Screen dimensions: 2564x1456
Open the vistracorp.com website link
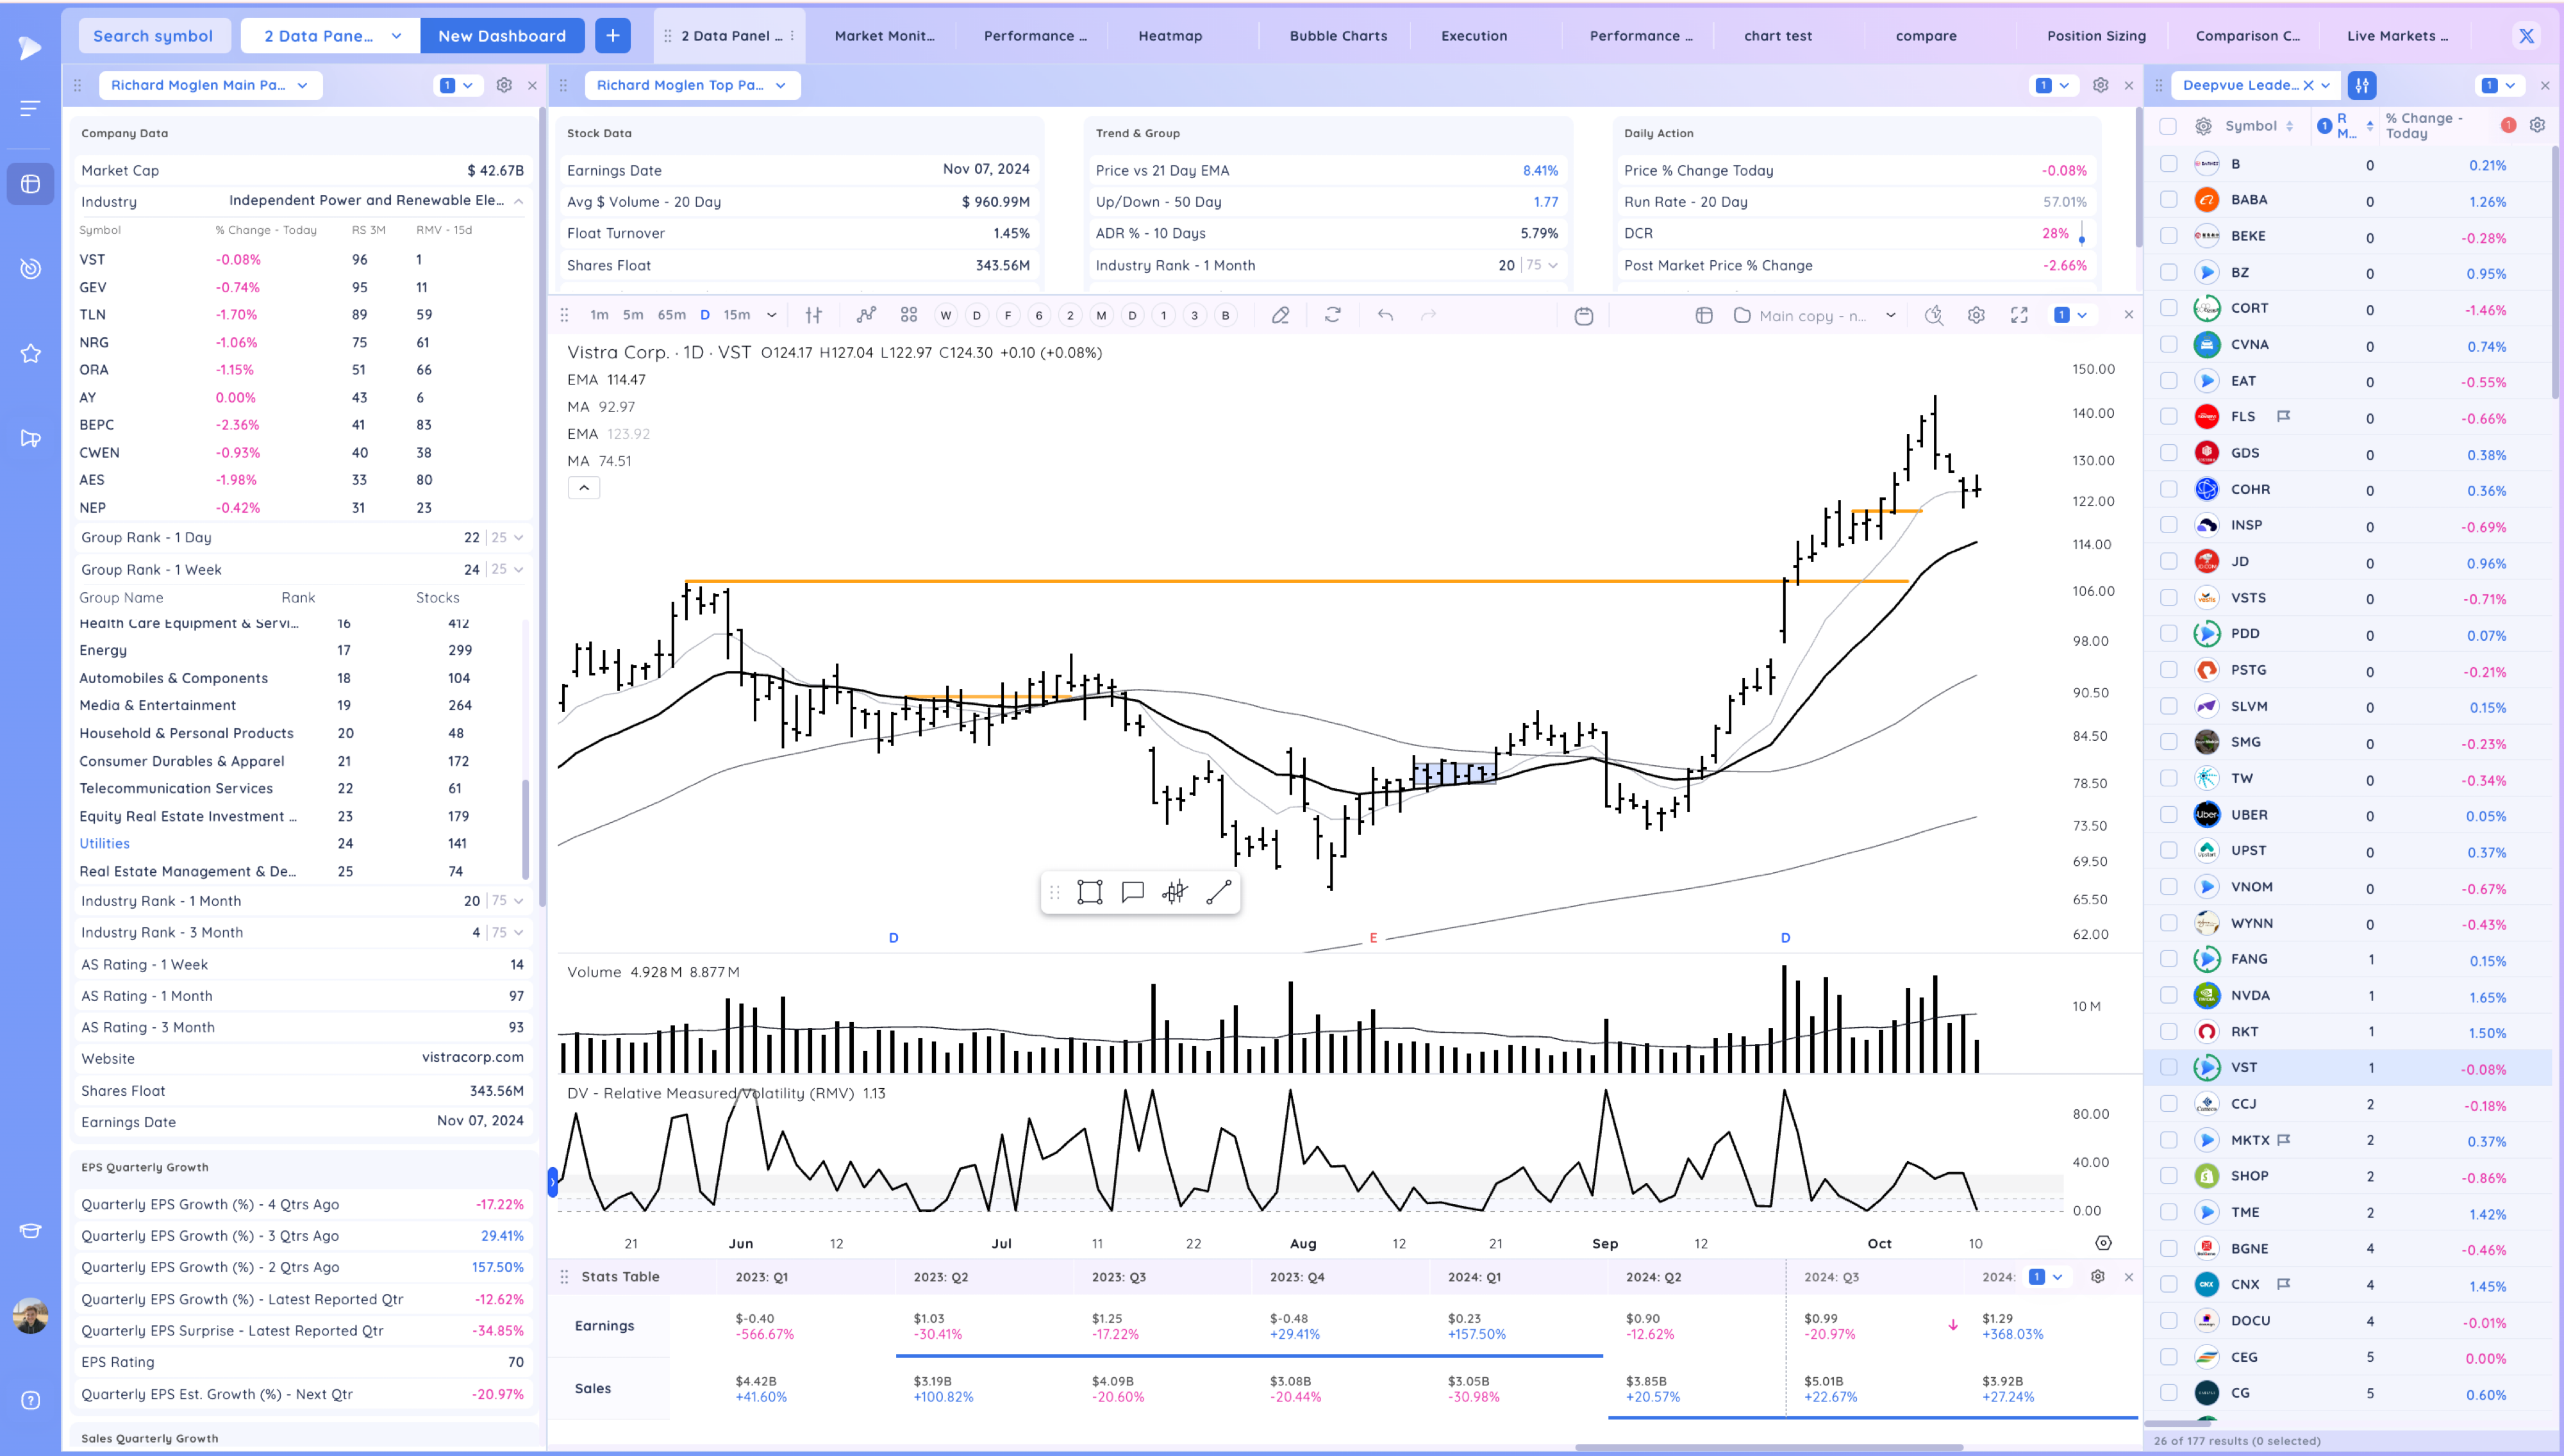tap(472, 1058)
